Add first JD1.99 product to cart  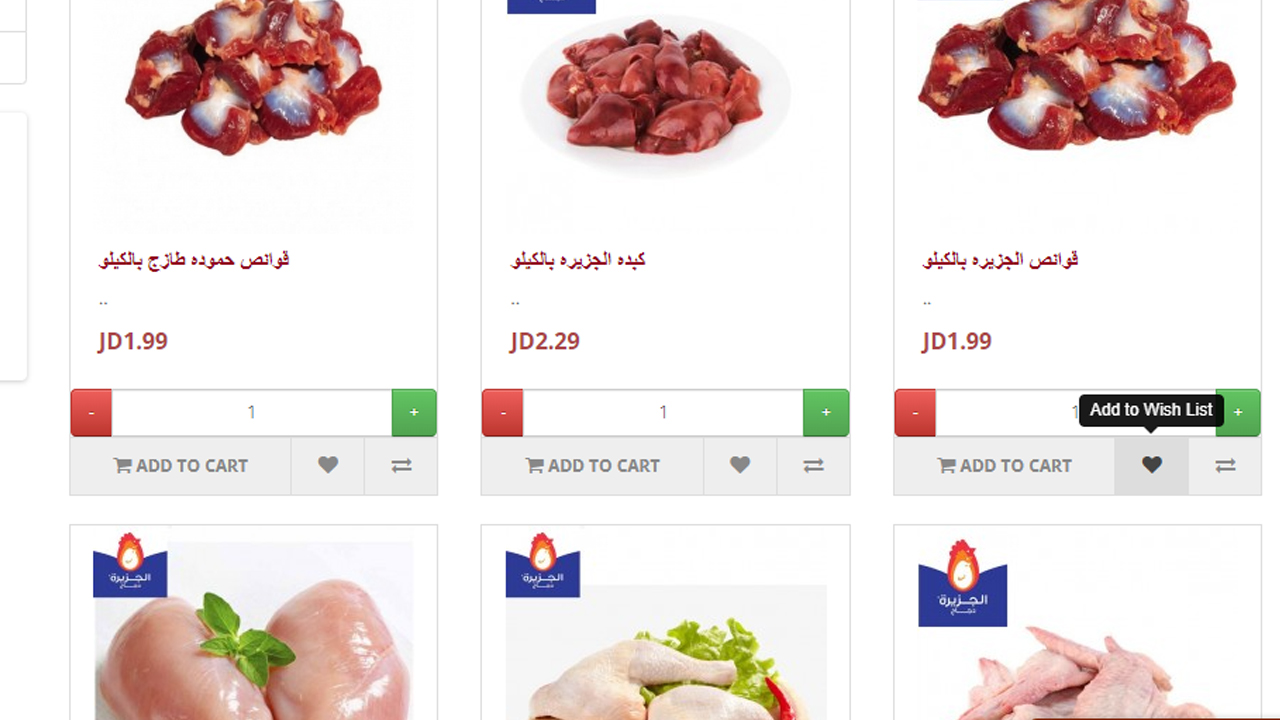(181, 465)
